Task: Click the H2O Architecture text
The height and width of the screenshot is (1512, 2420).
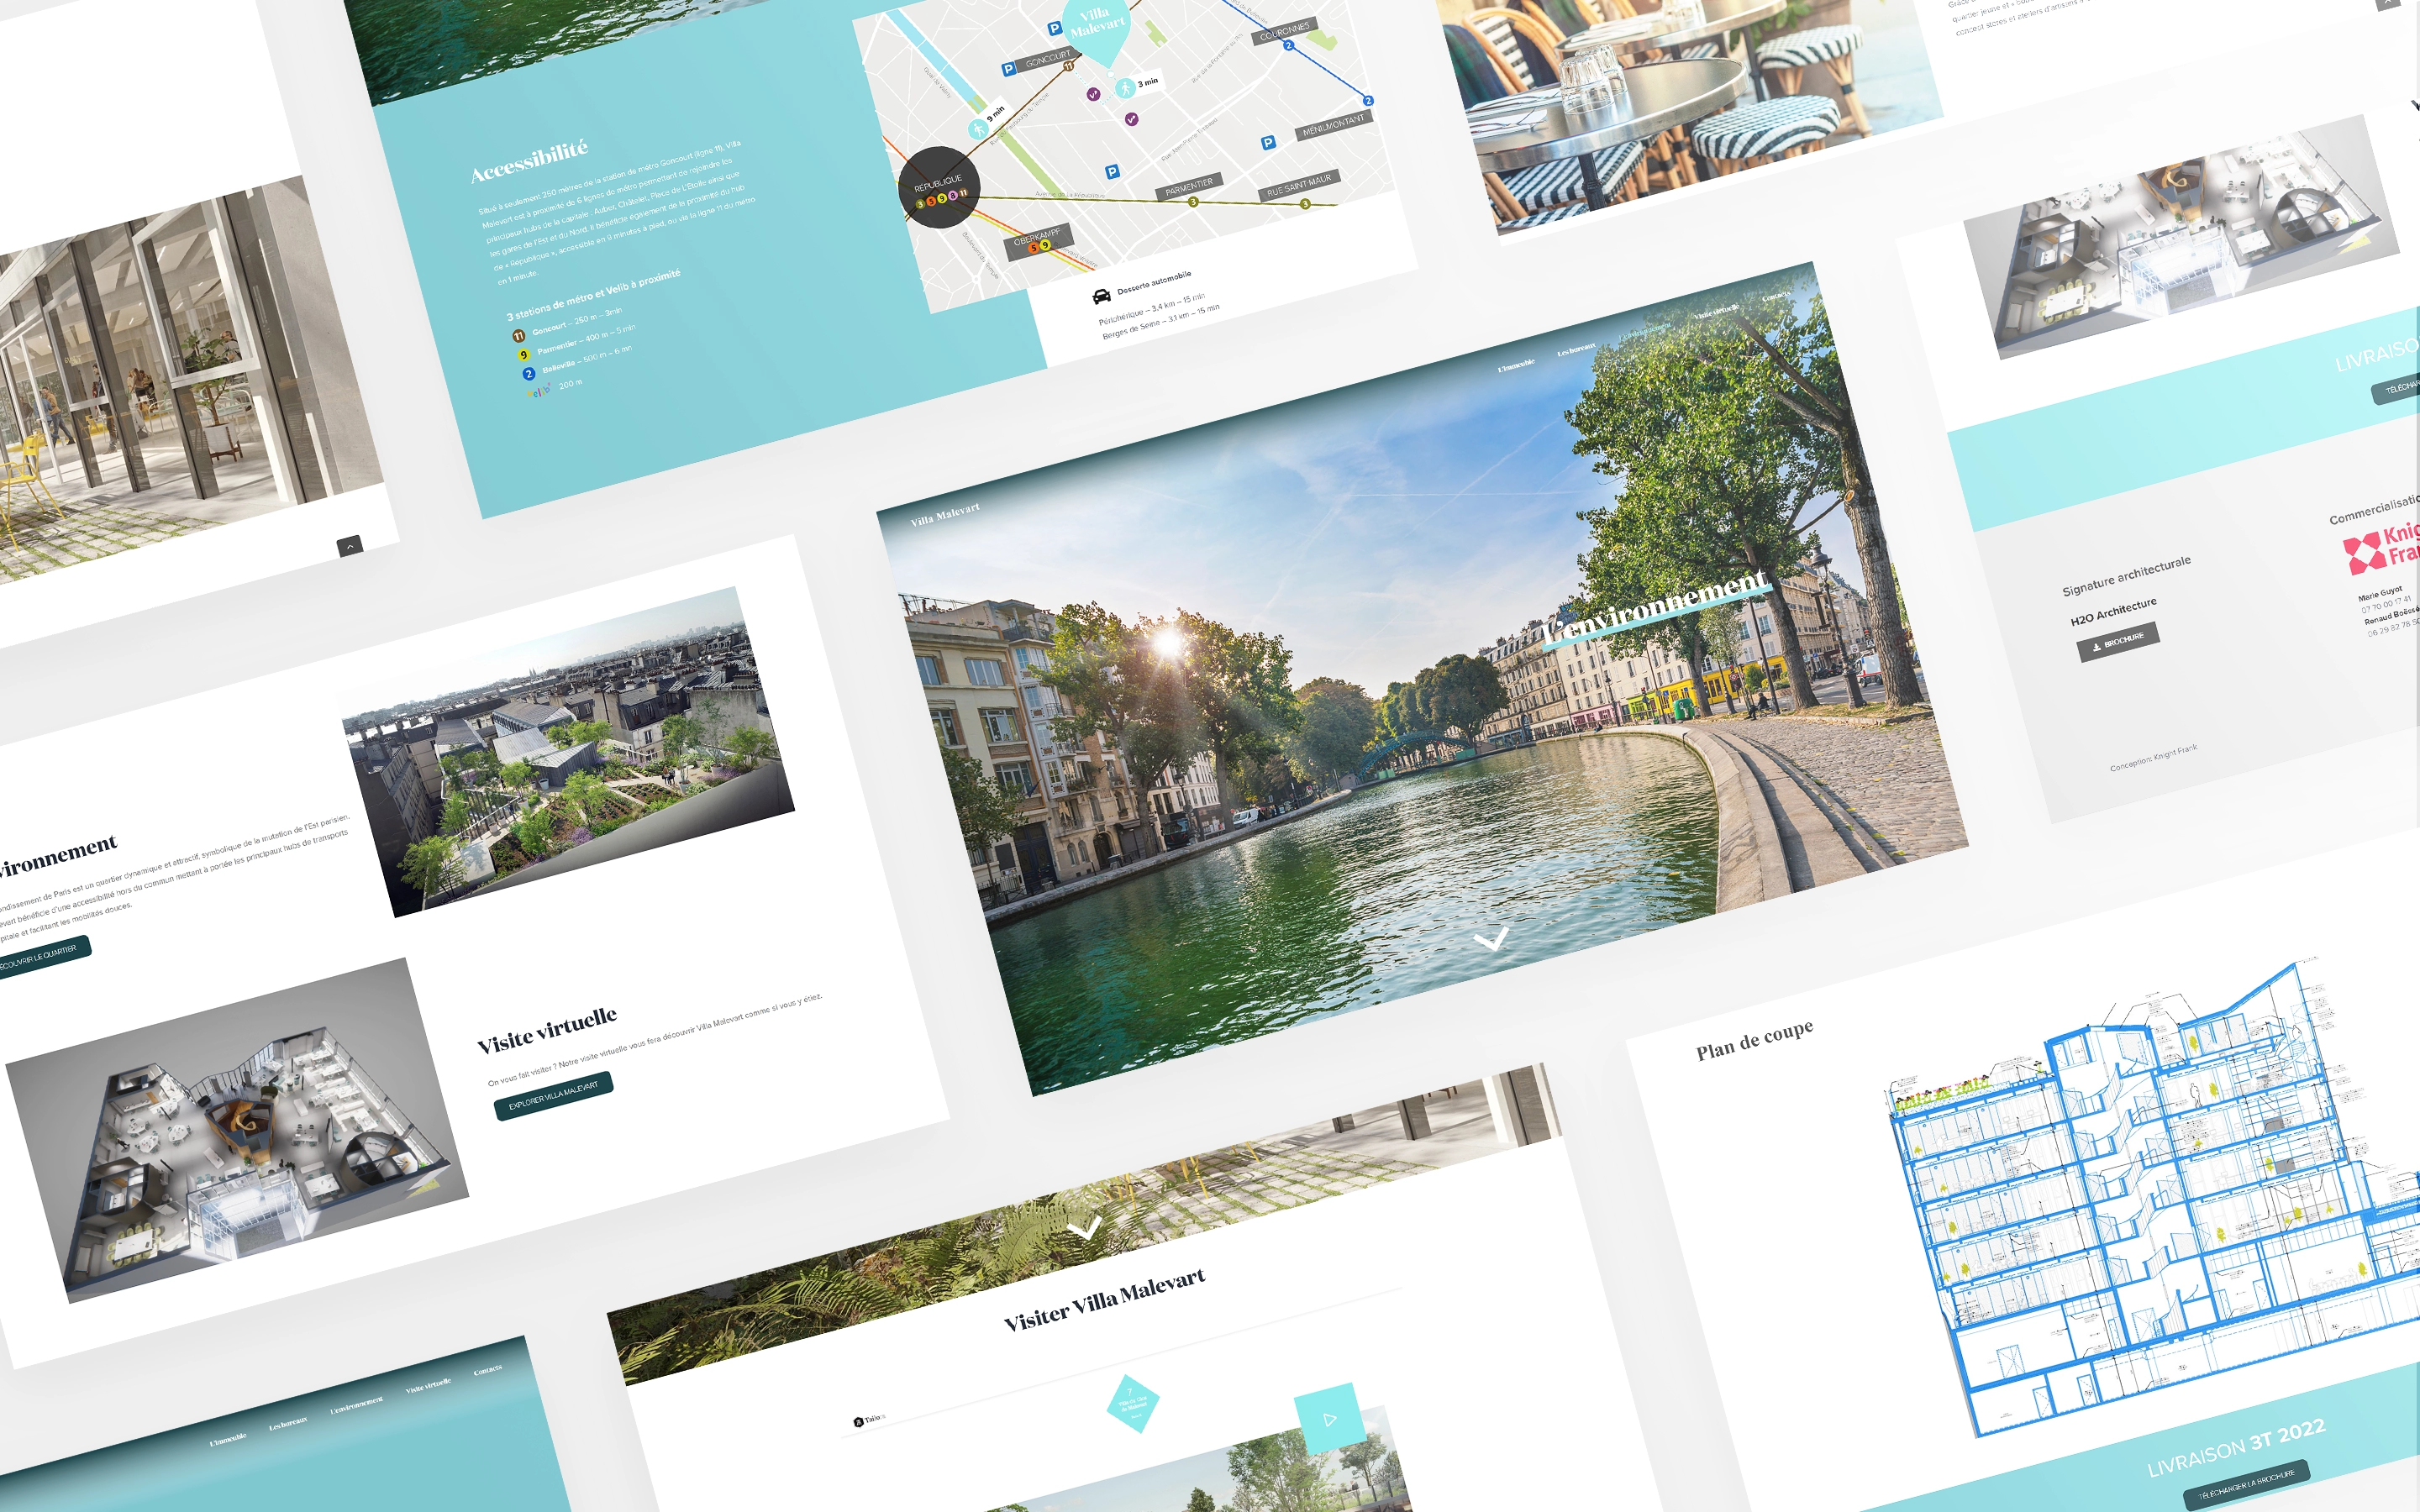Action: 2113,612
